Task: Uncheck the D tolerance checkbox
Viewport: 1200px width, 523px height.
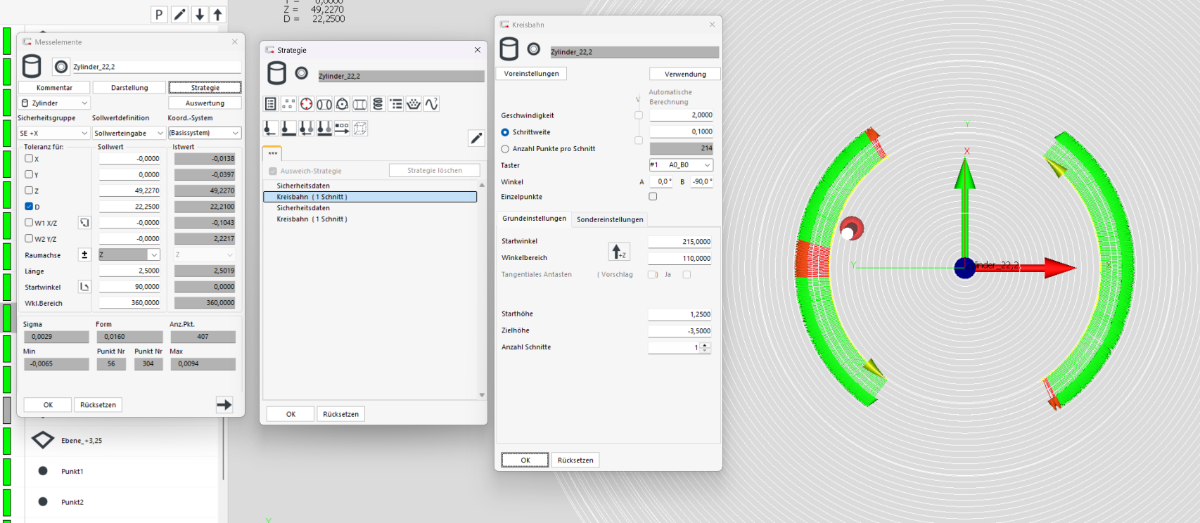Action: 29,207
